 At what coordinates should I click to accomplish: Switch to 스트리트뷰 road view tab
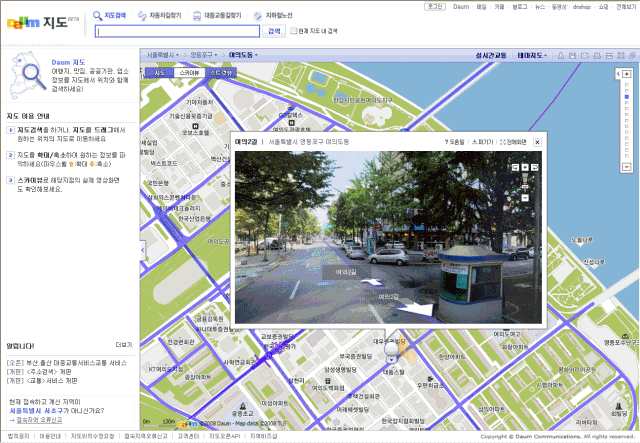(x=220, y=73)
